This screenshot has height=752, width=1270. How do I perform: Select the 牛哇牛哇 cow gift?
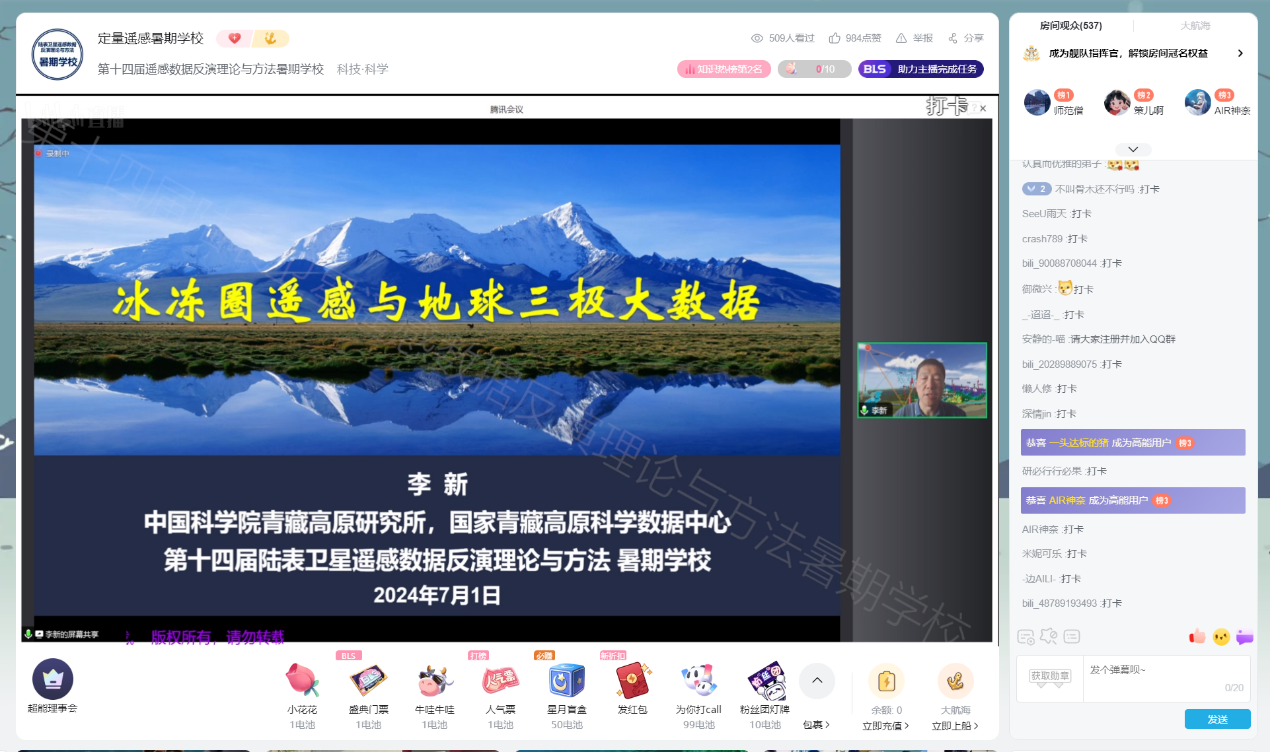click(435, 681)
